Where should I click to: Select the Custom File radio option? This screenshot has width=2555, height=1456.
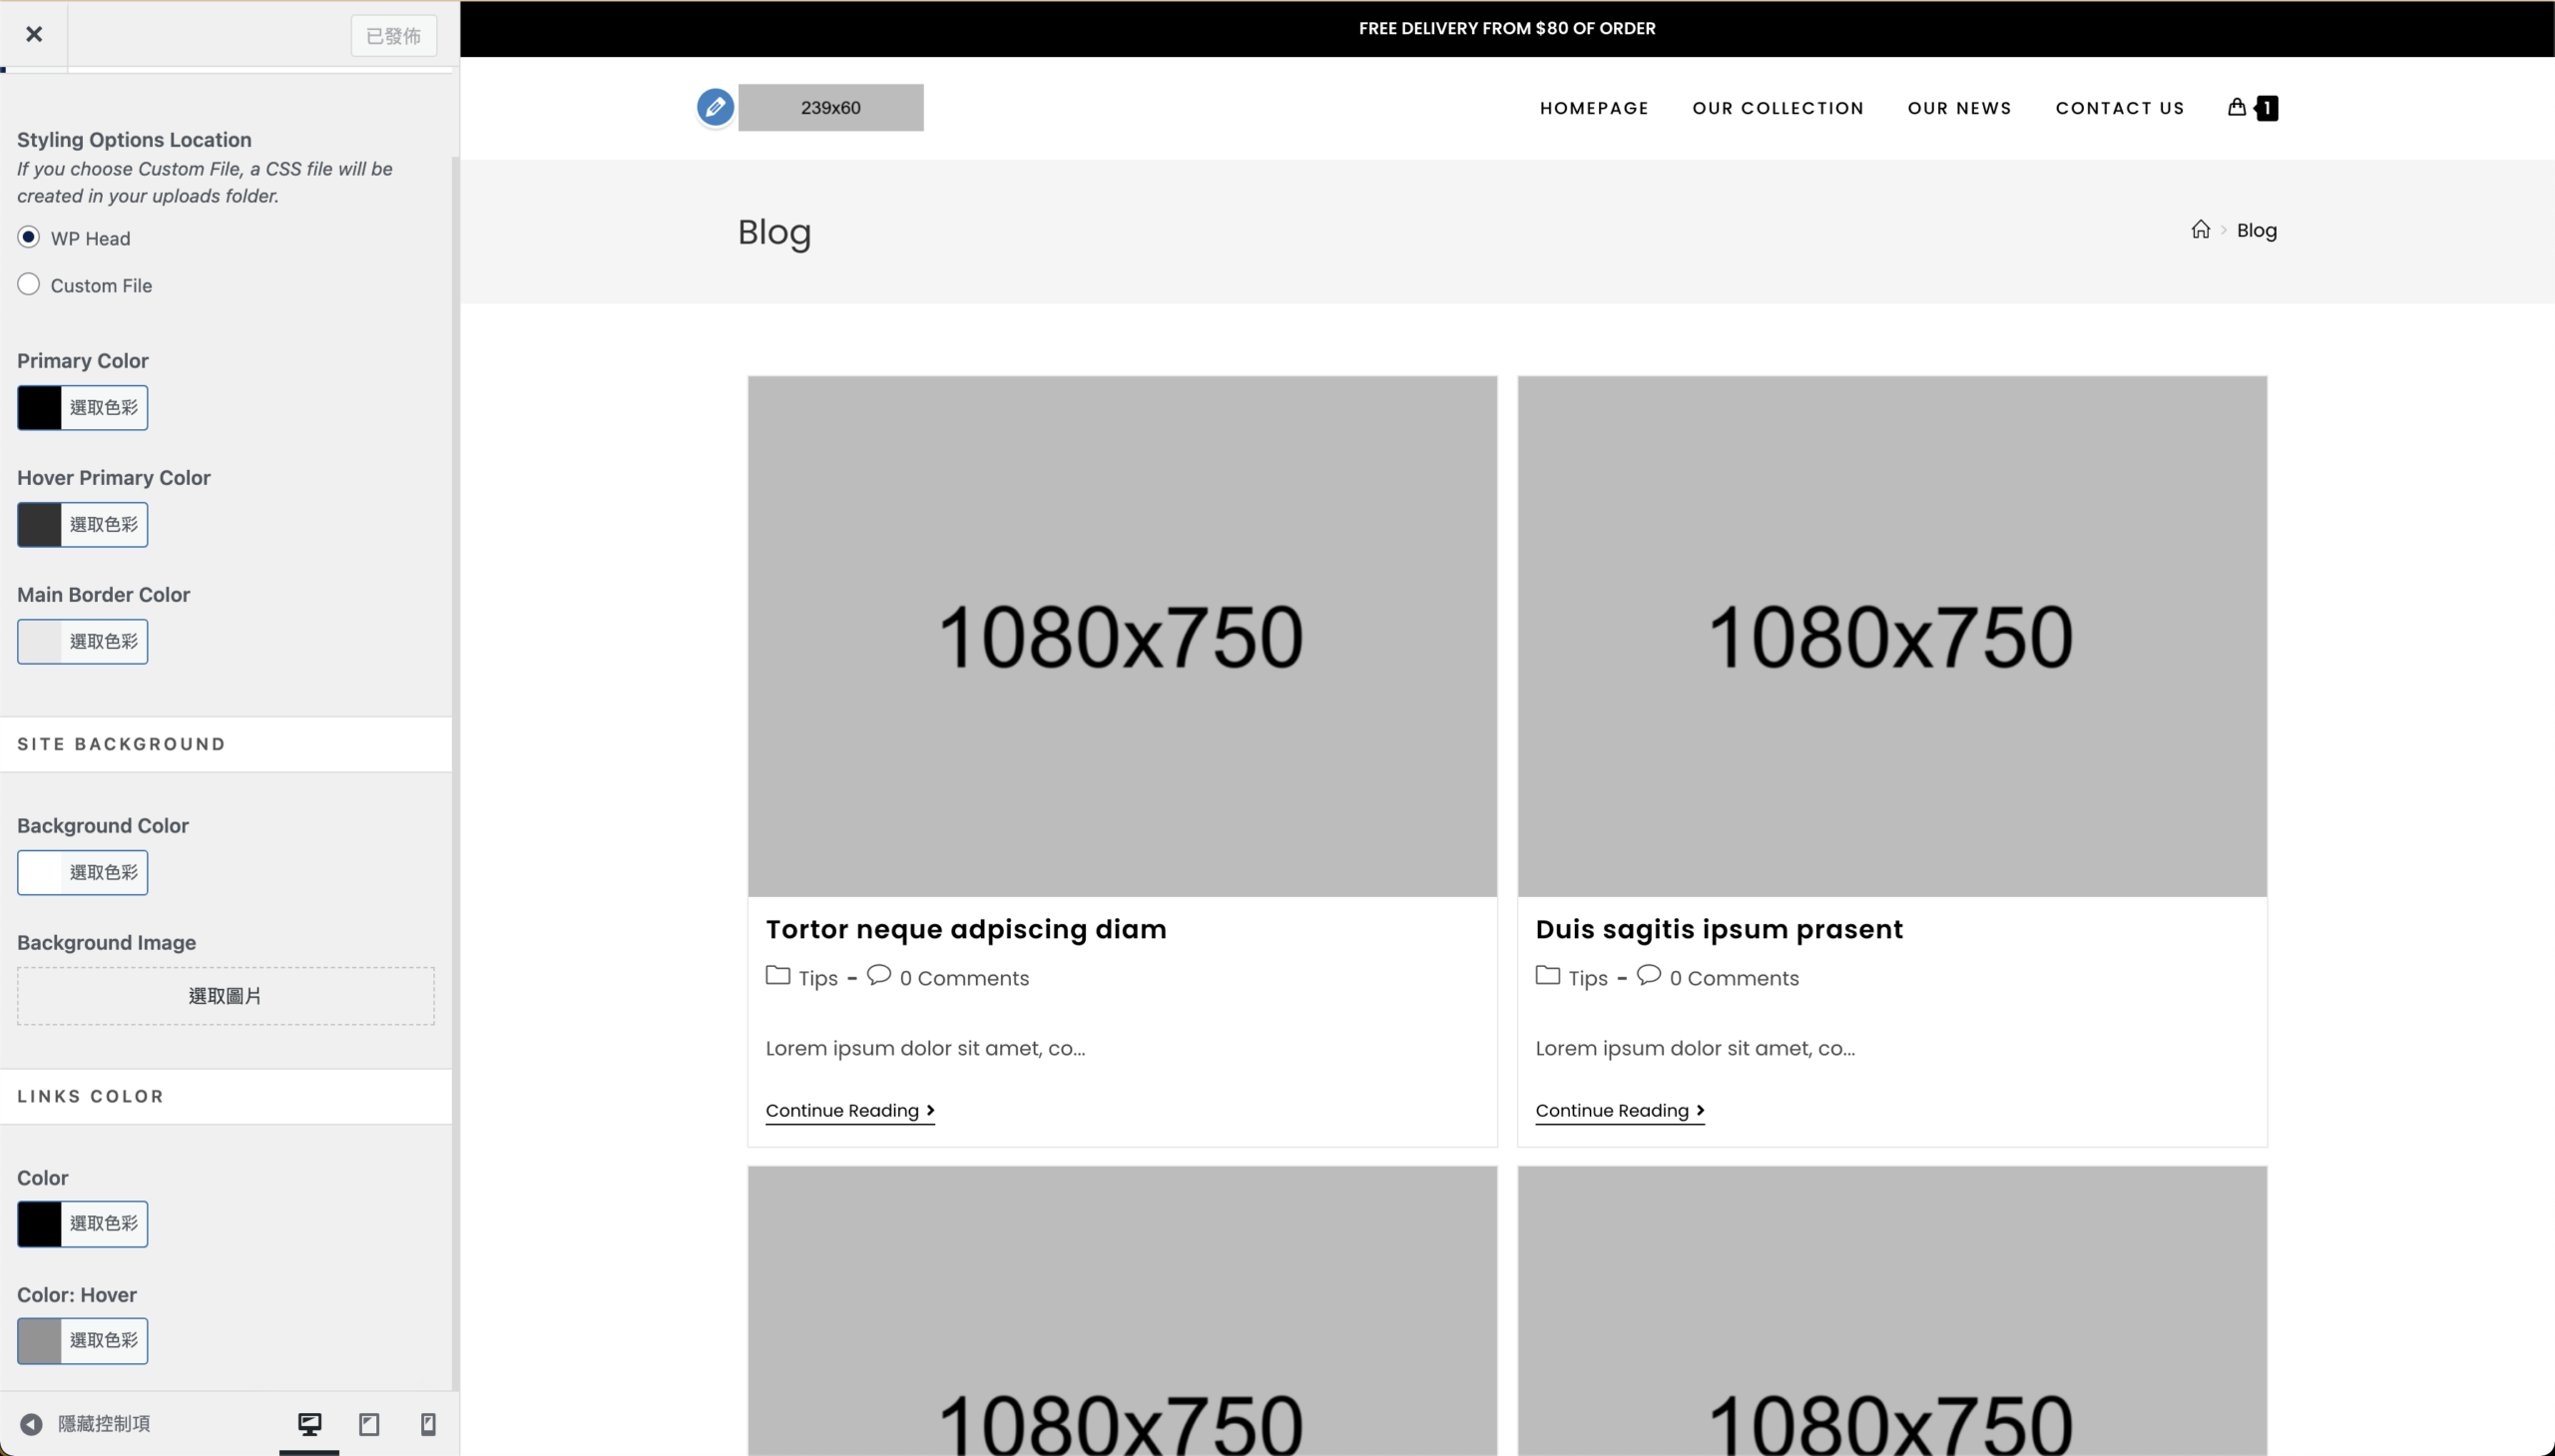(29, 285)
